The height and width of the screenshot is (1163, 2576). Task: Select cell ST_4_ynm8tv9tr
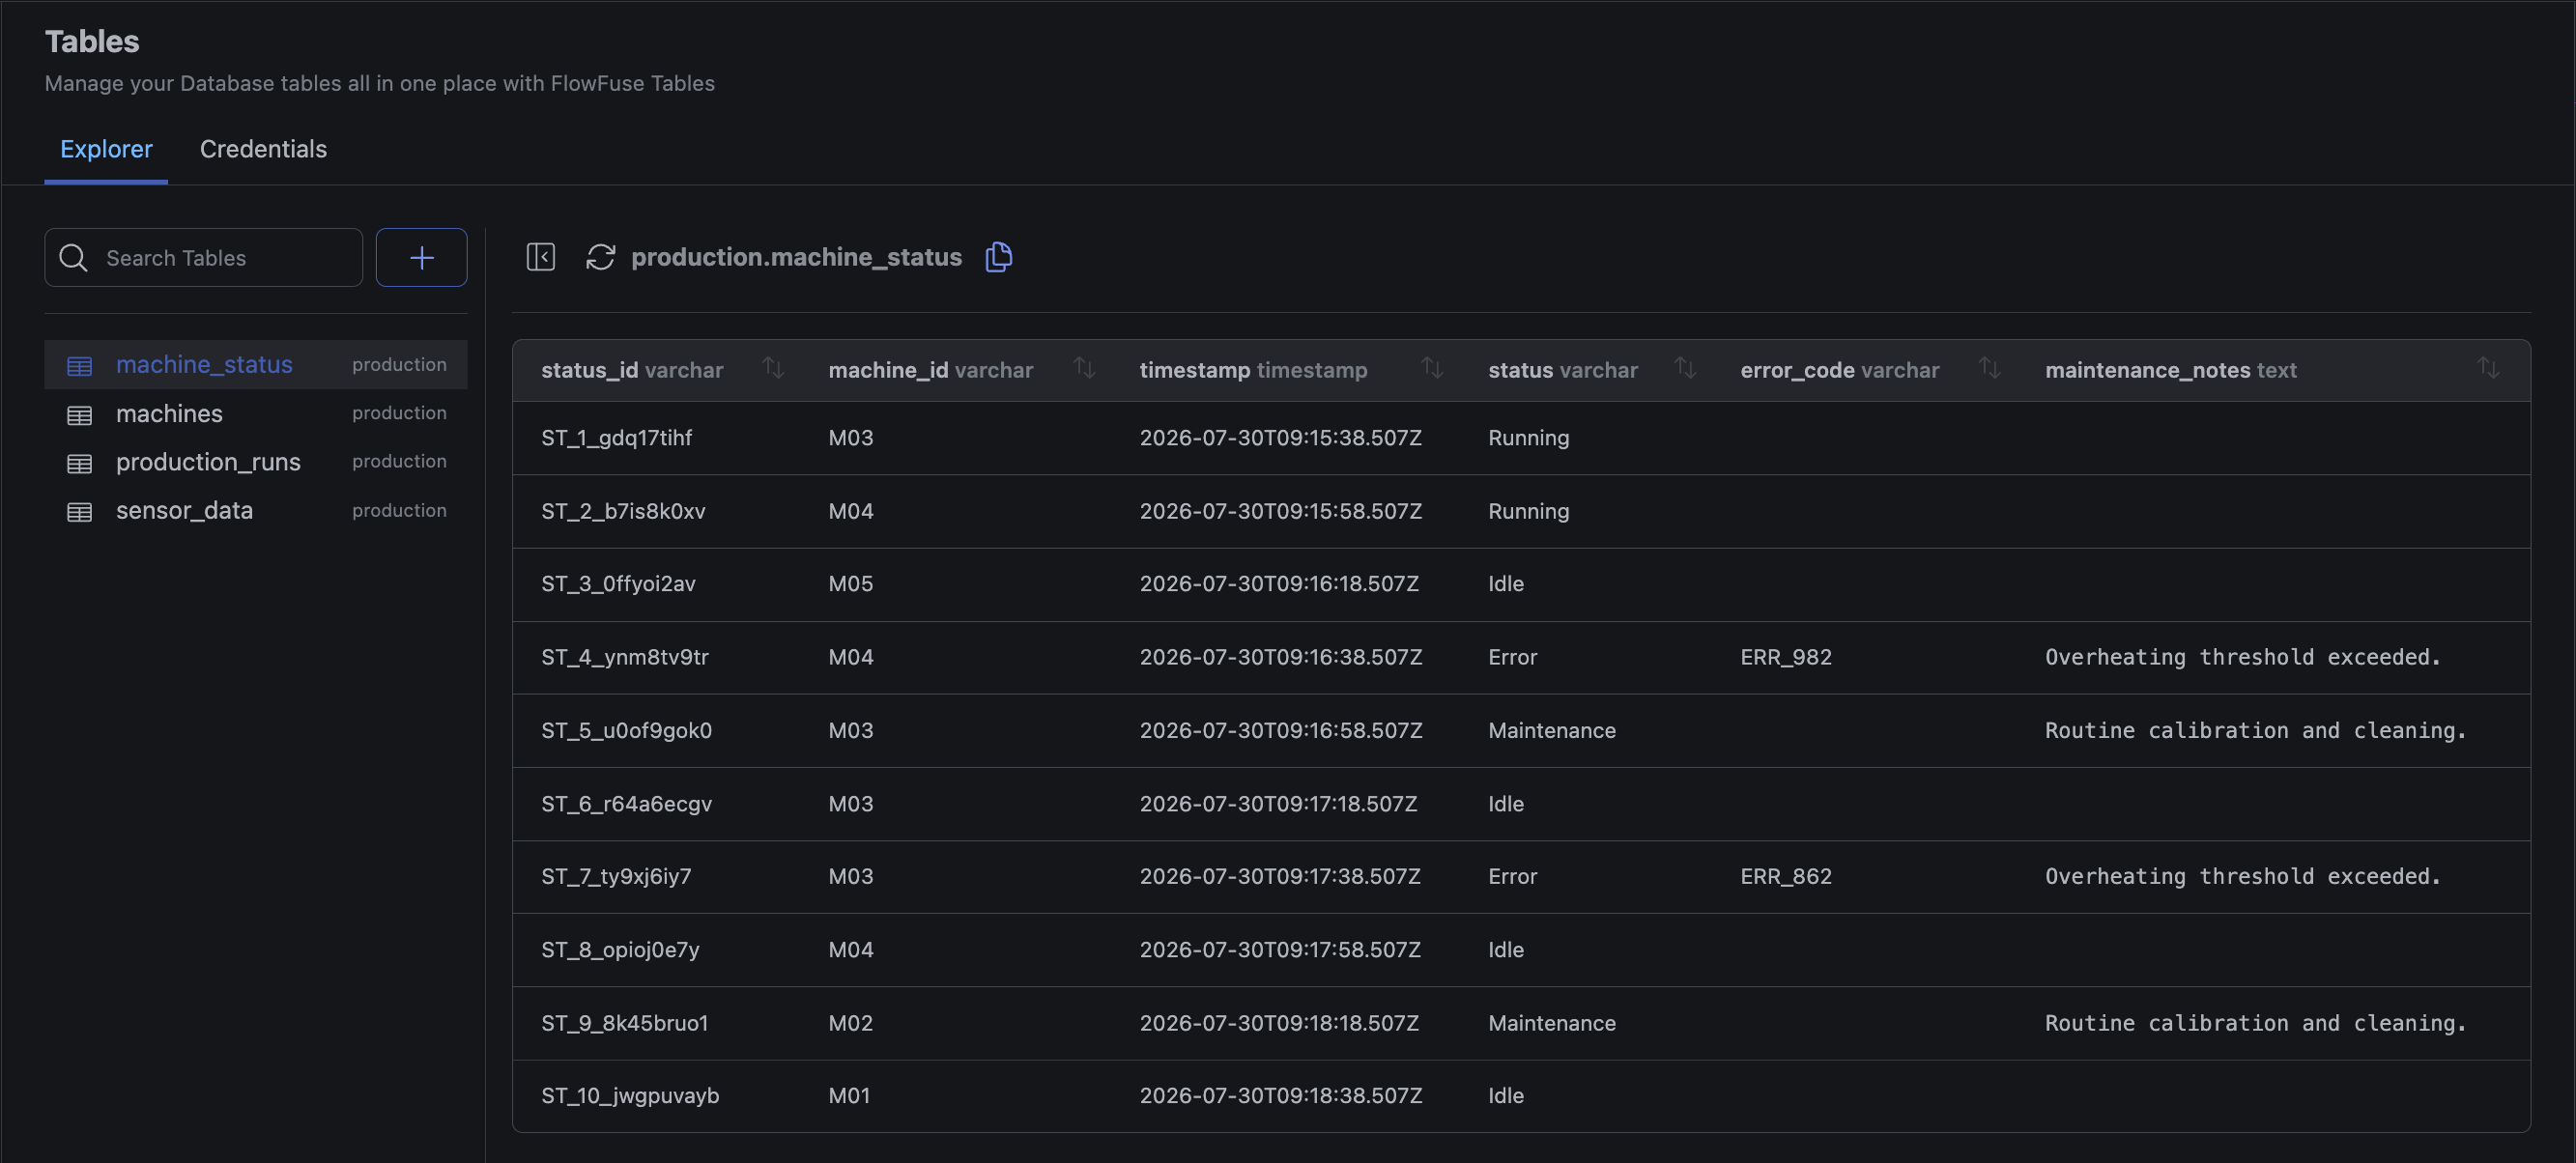(624, 657)
